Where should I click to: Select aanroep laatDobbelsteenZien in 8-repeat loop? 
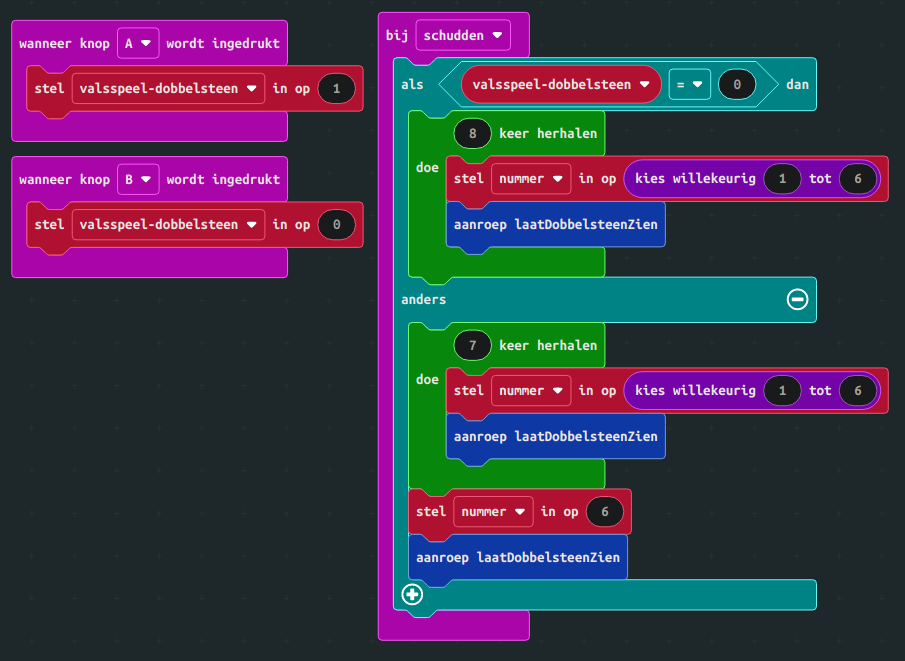coord(555,225)
